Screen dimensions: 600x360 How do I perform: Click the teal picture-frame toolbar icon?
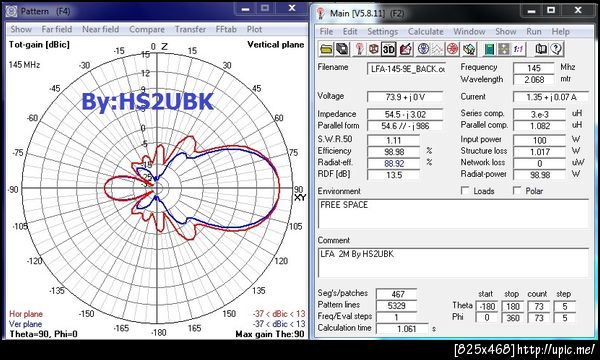tap(469, 49)
